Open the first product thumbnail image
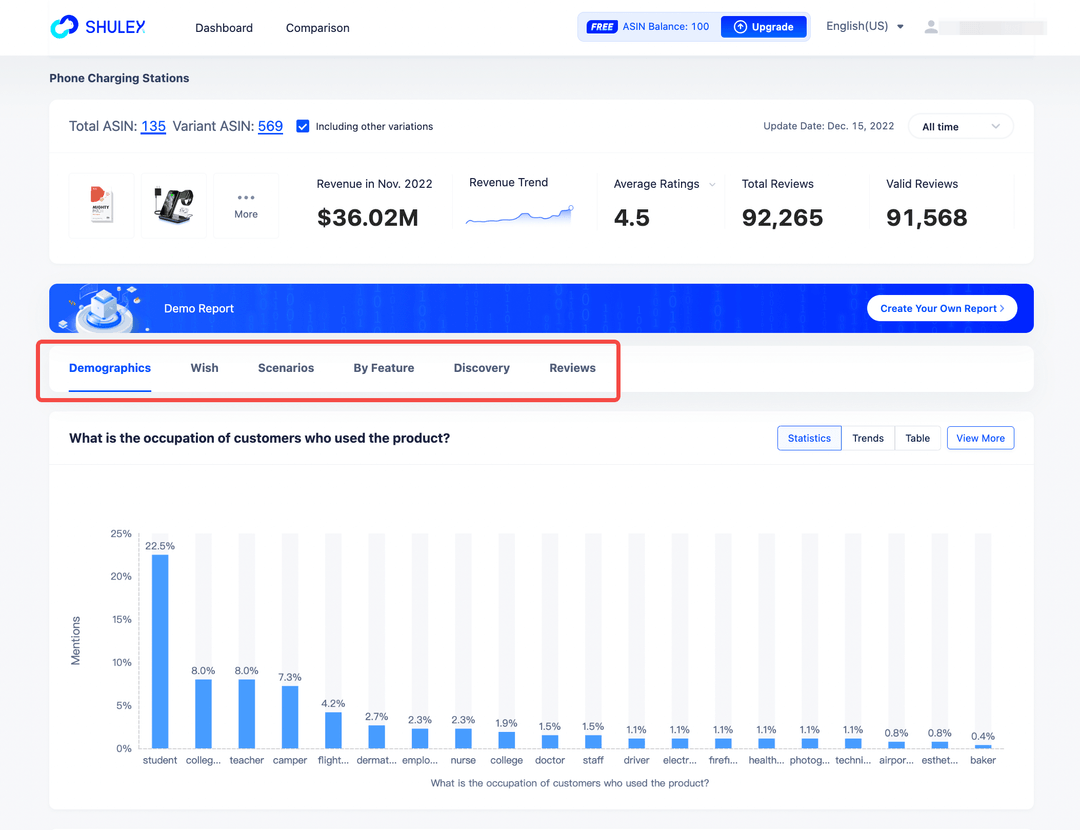The height and width of the screenshot is (830, 1080). 101,205
